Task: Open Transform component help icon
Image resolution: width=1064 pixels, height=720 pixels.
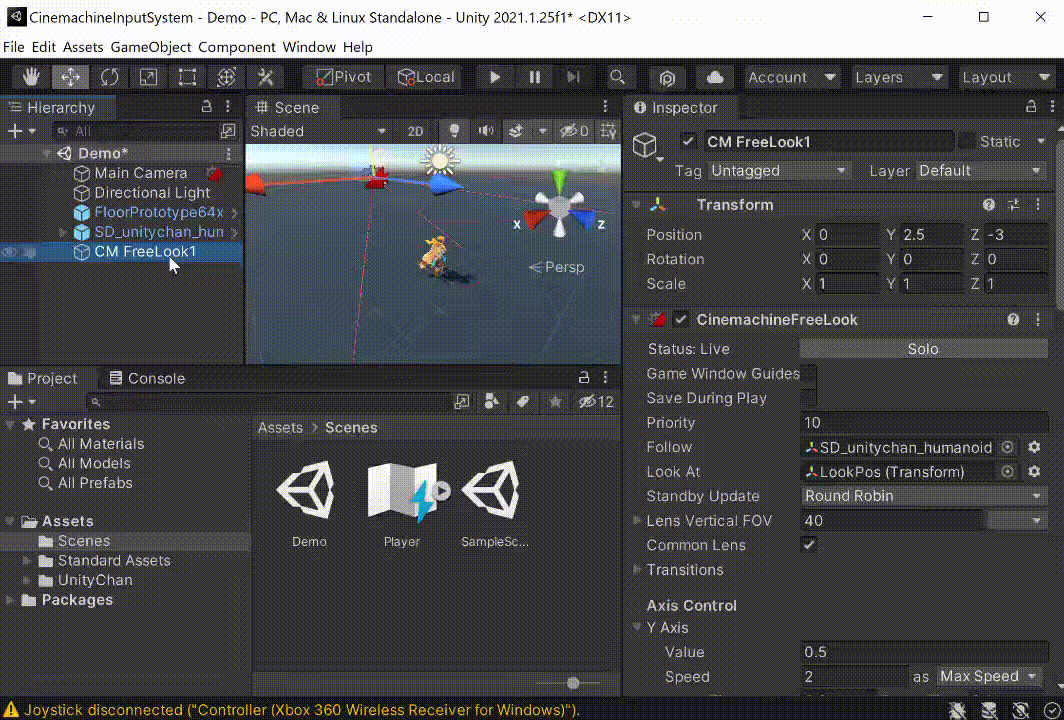Action: pyautogui.click(x=989, y=204)
